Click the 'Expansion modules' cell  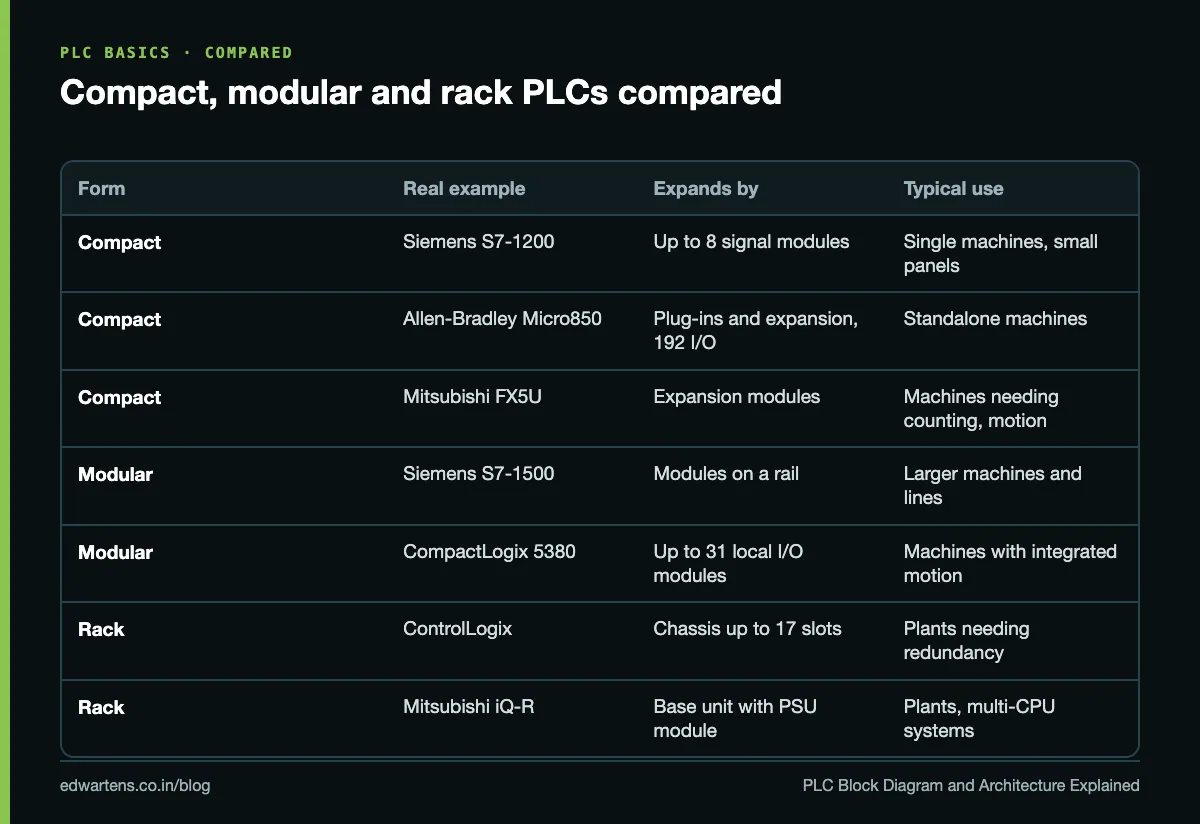point(736,397)
